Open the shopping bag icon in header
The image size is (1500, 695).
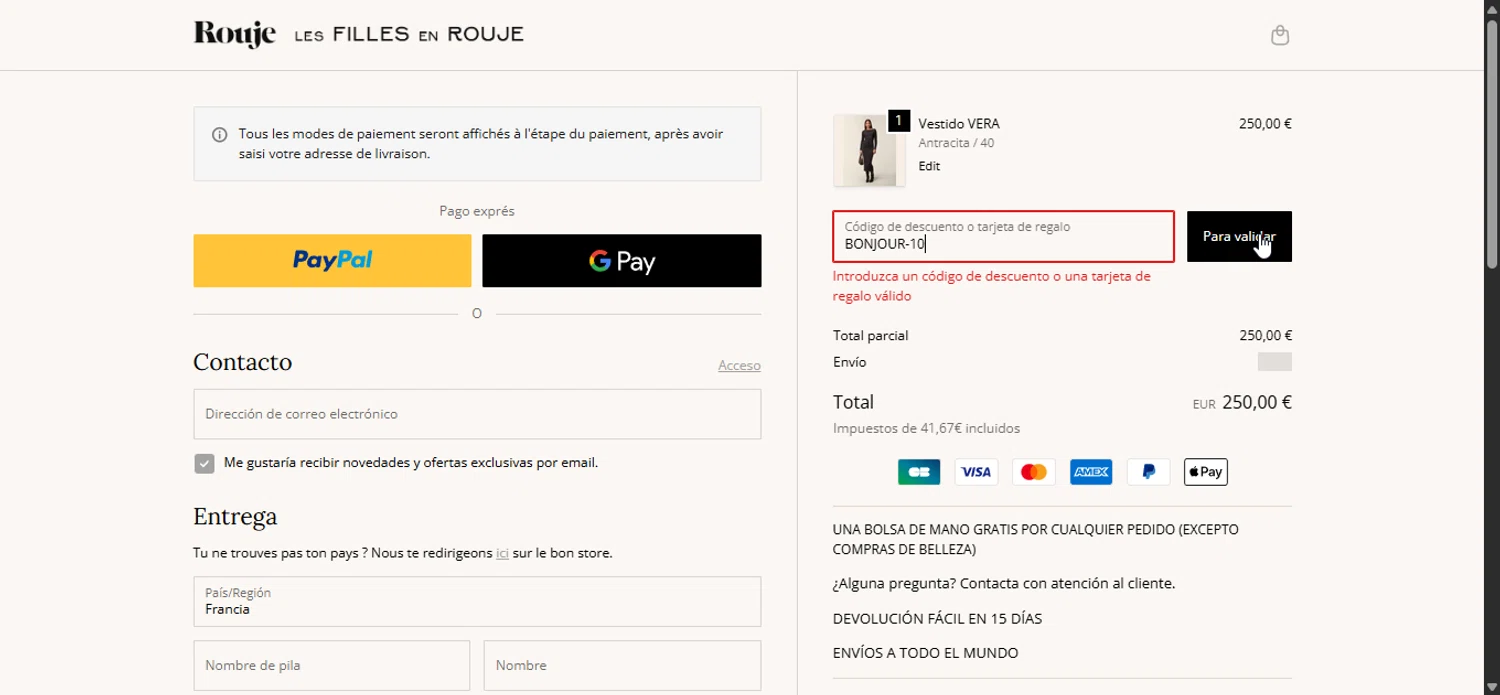tap(1279, 35)
